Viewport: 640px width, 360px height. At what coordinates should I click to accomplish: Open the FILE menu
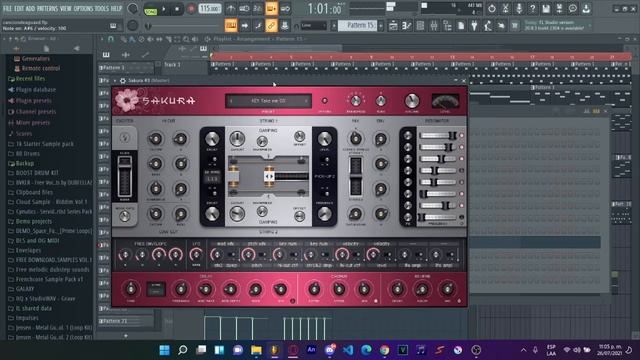point(7,8)
